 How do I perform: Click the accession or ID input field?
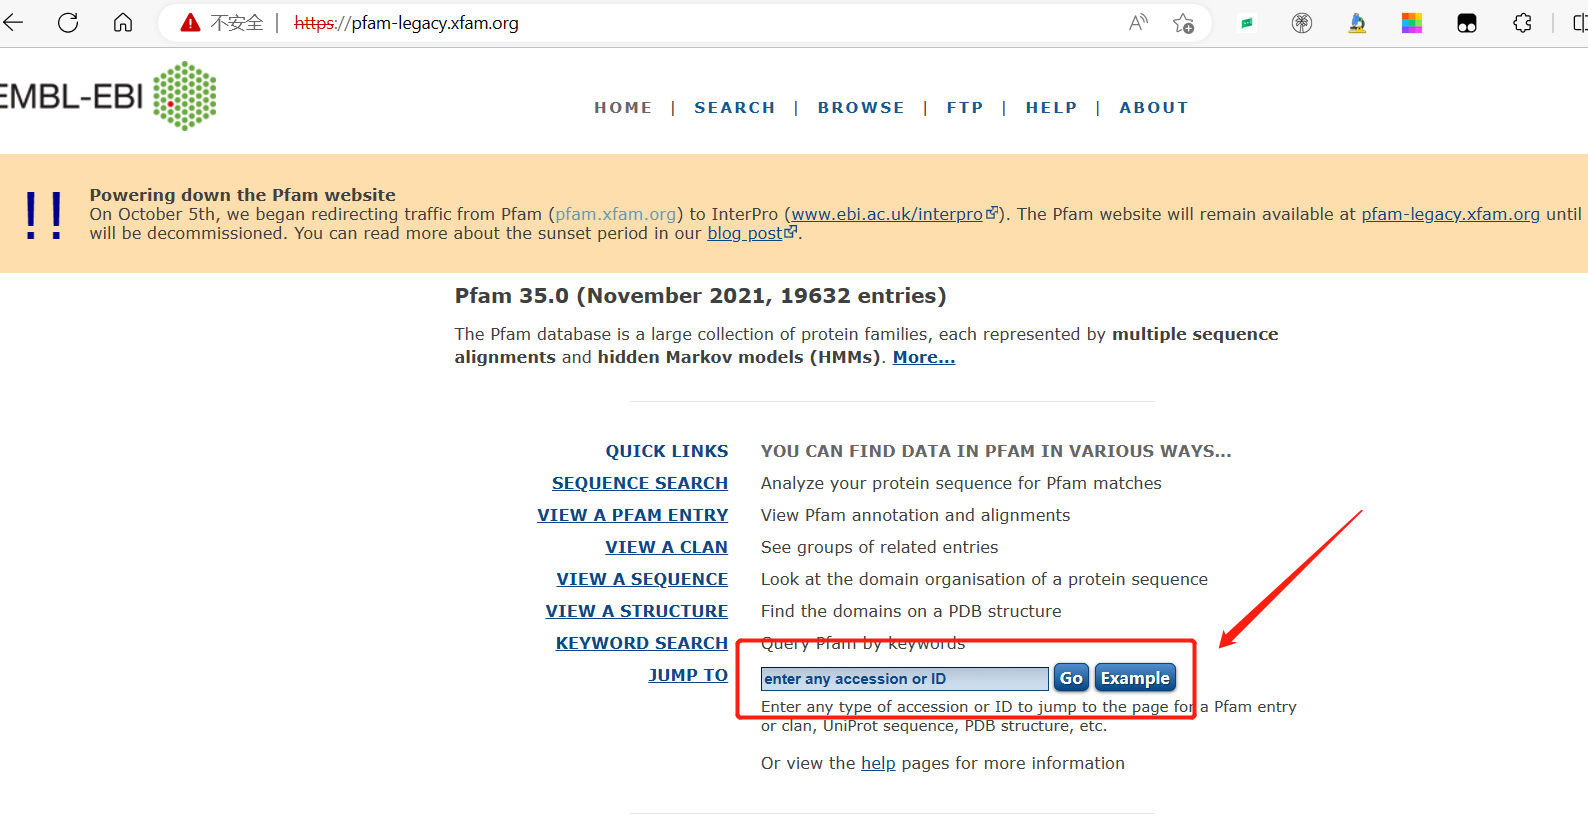[905, 679]
